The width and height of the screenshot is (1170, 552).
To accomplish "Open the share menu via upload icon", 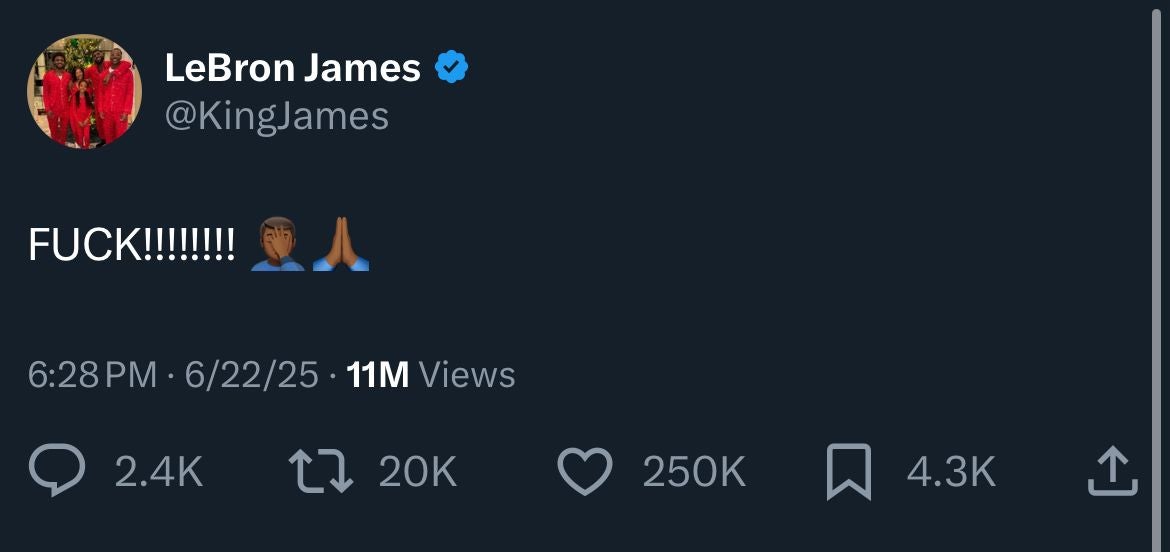I will coord(1112,472).
